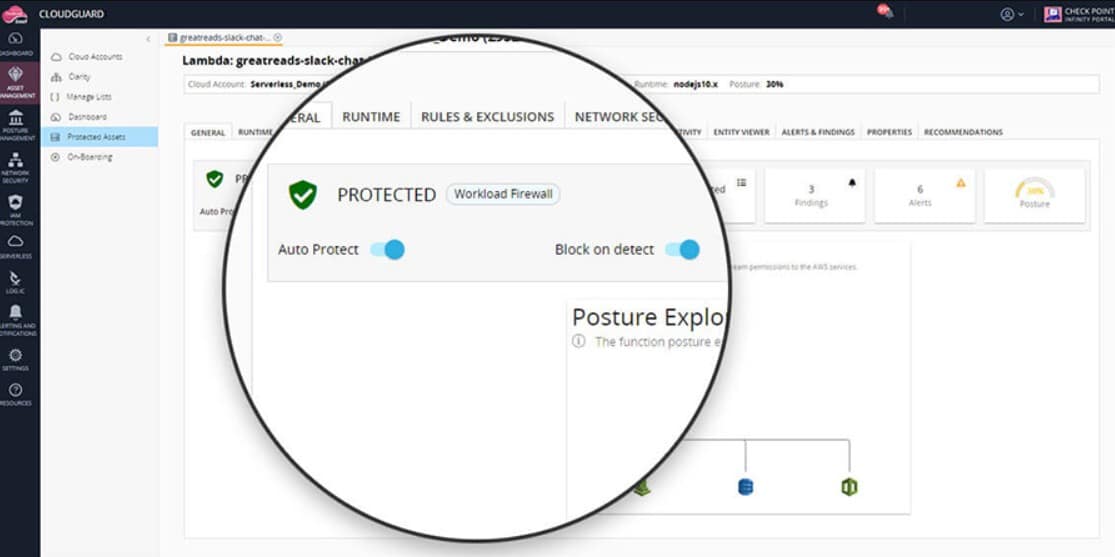
Task: Click the Runtime value nodejs10.x
Action: [695, 84]
